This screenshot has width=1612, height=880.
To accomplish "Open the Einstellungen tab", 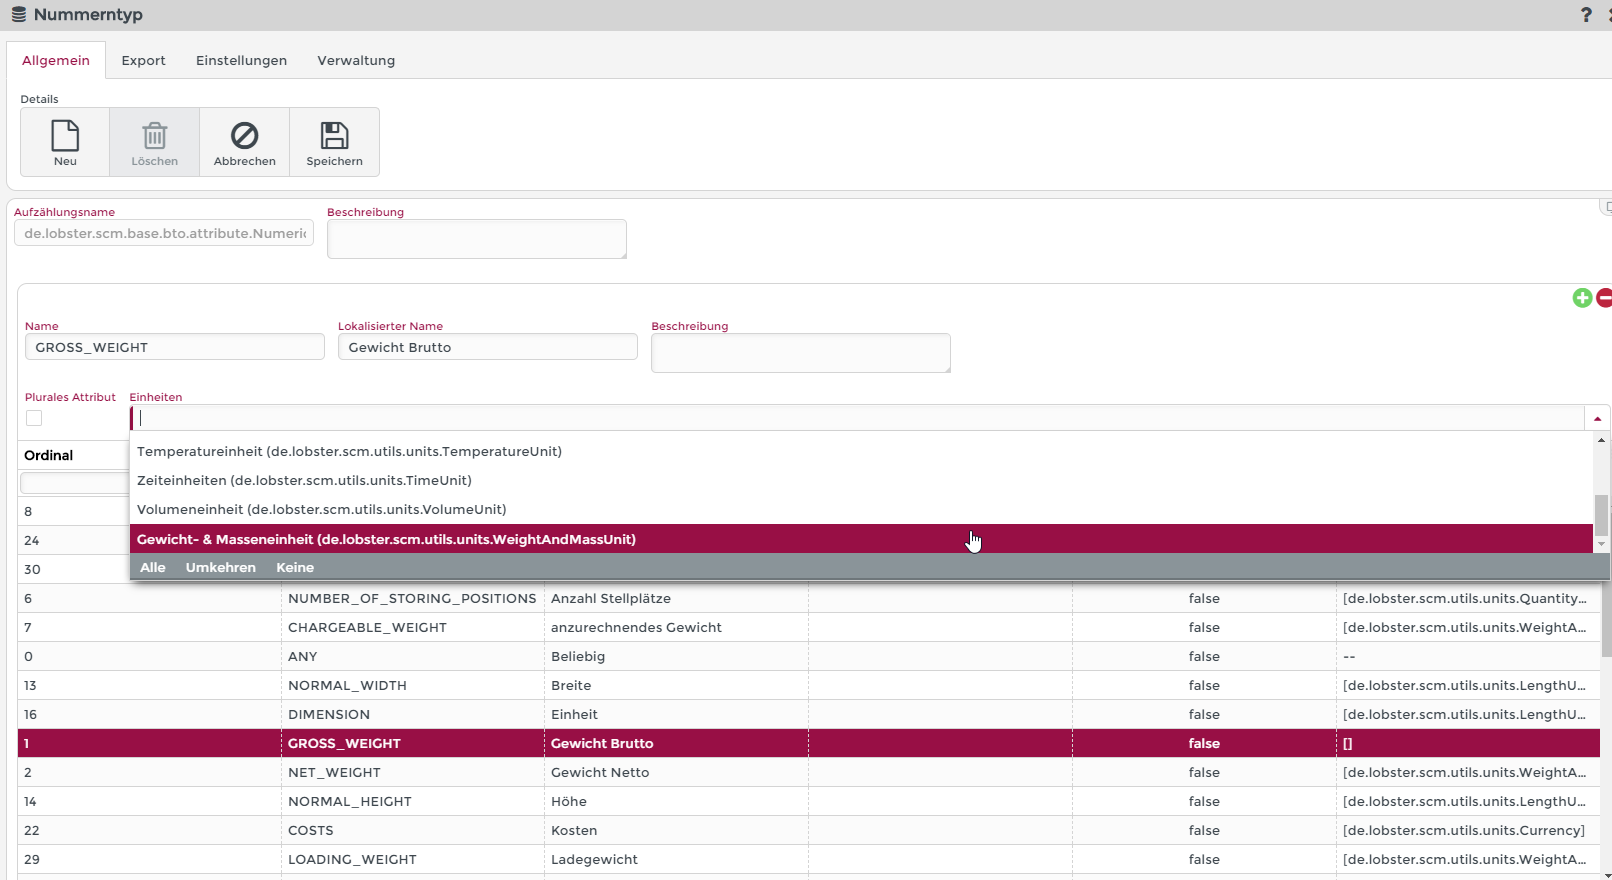I will click(x=241, y=60).
